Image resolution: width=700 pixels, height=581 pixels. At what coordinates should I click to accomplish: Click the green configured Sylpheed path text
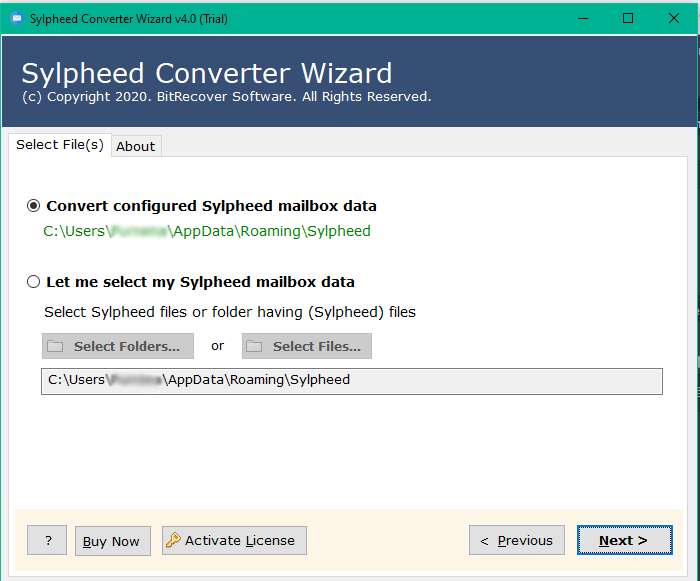[x=207, y=231]
